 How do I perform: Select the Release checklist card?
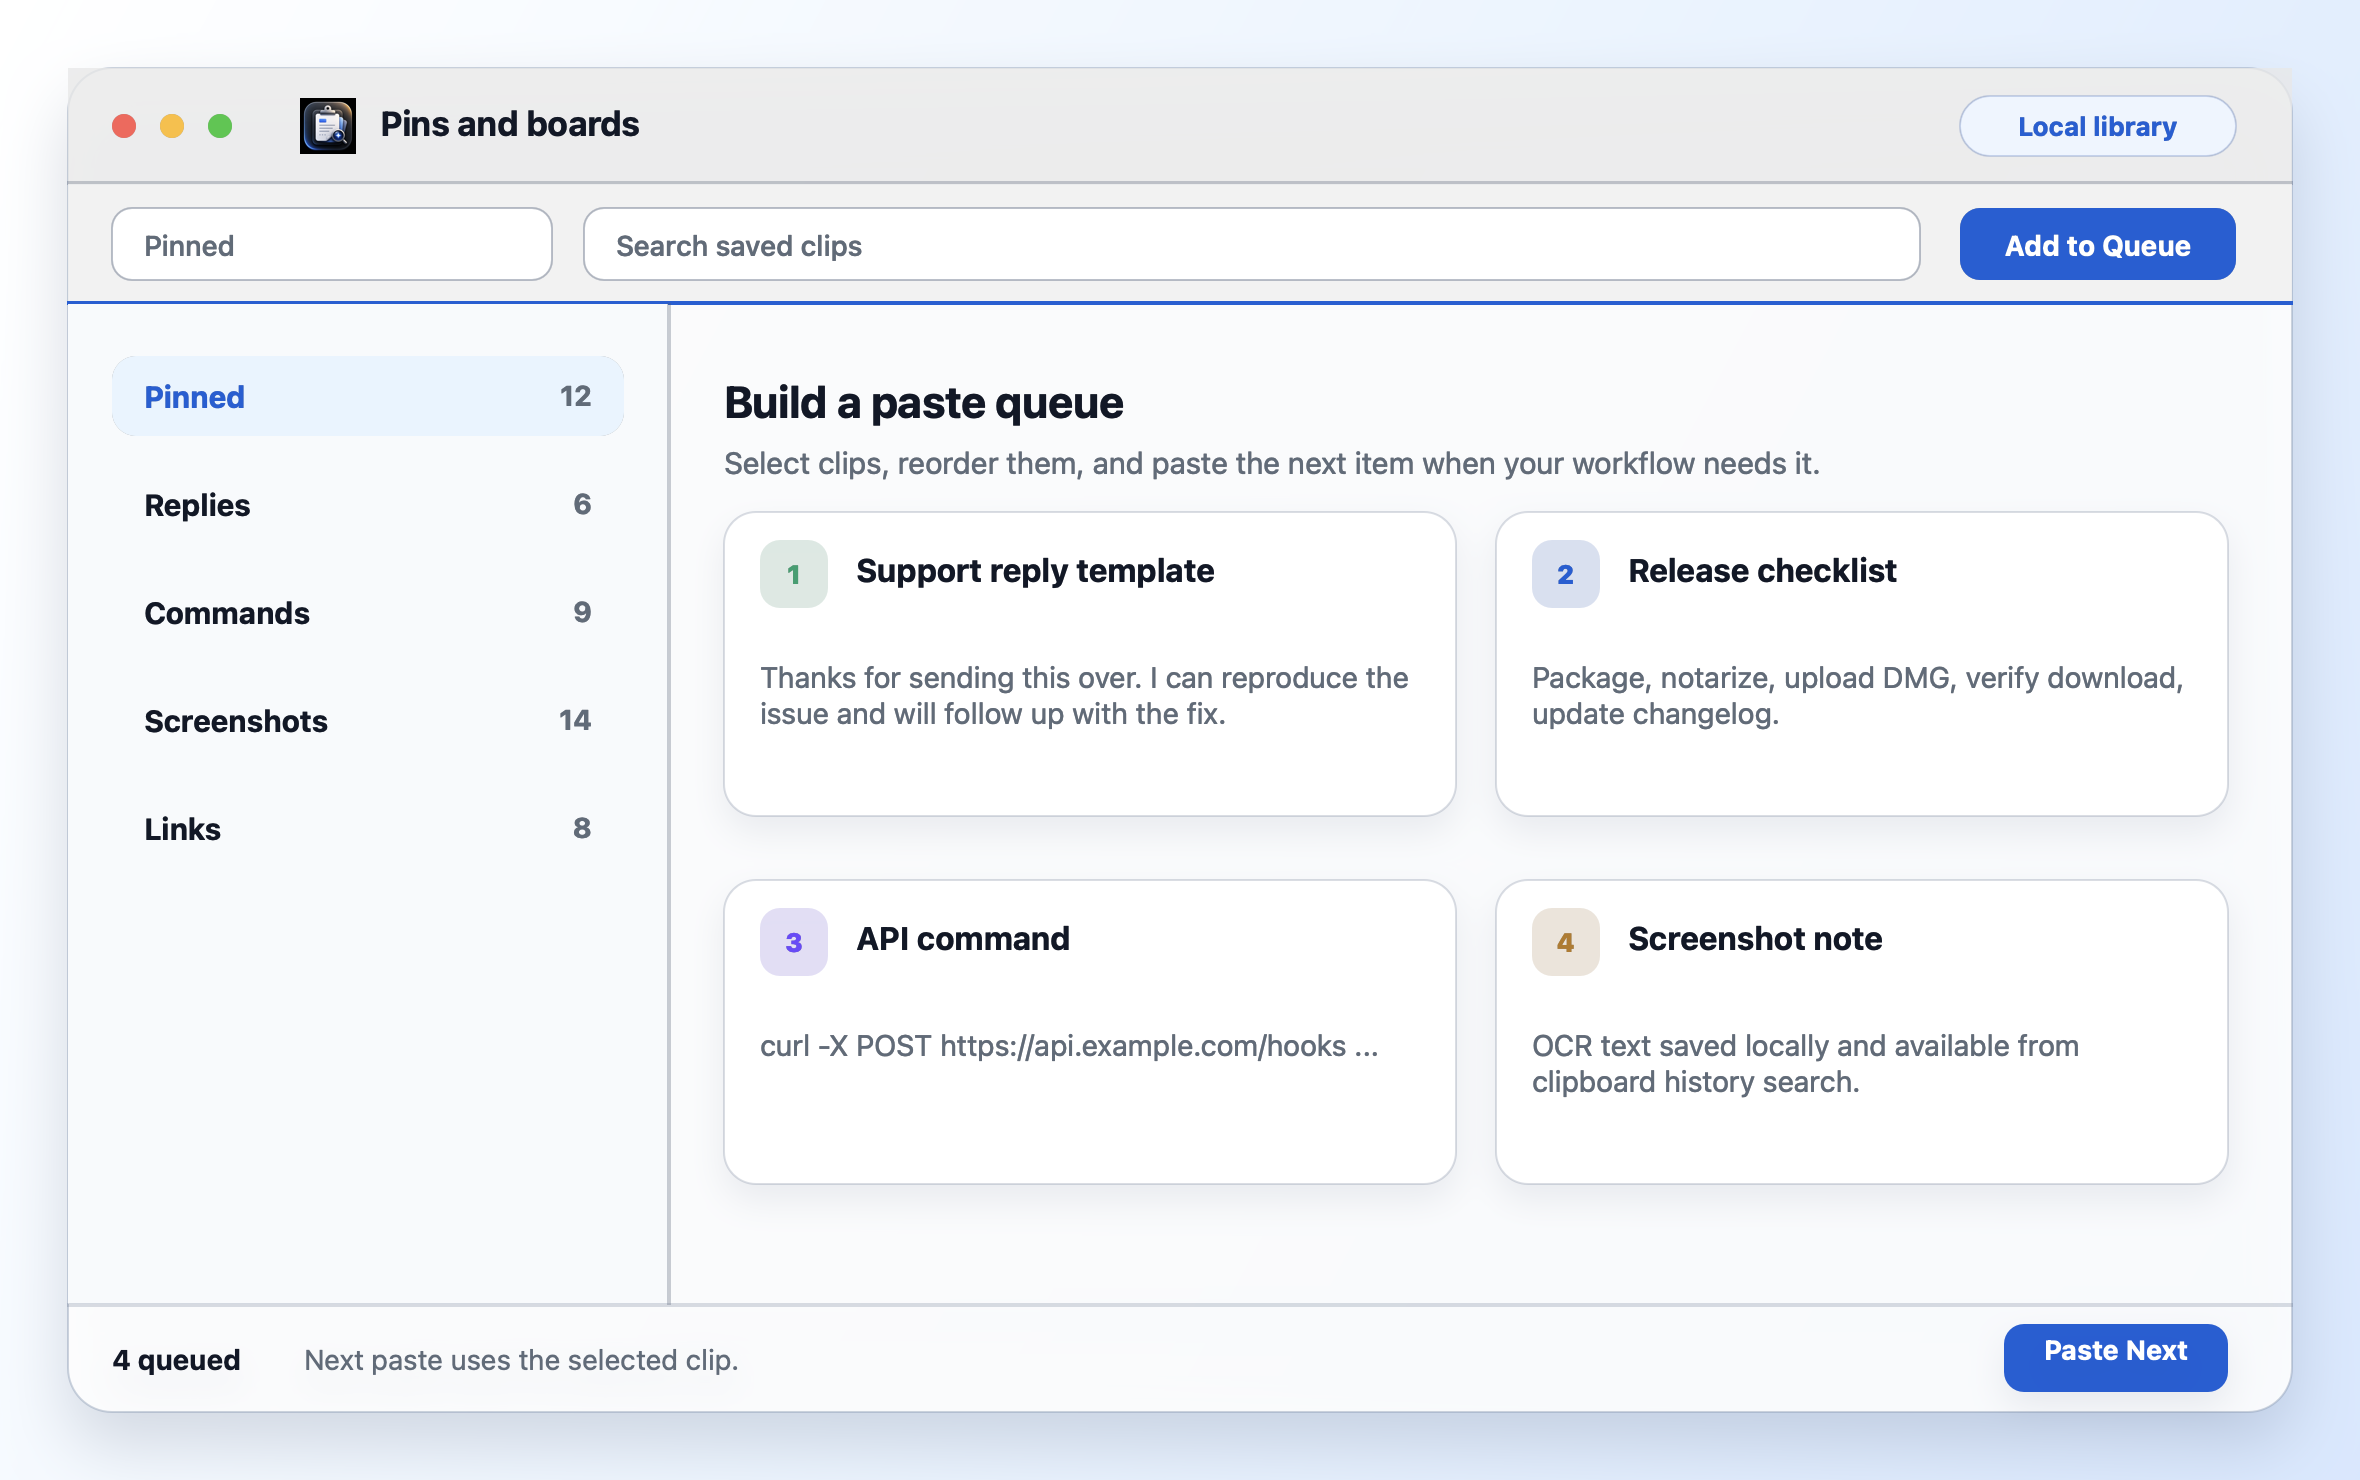click(1862, 664)
